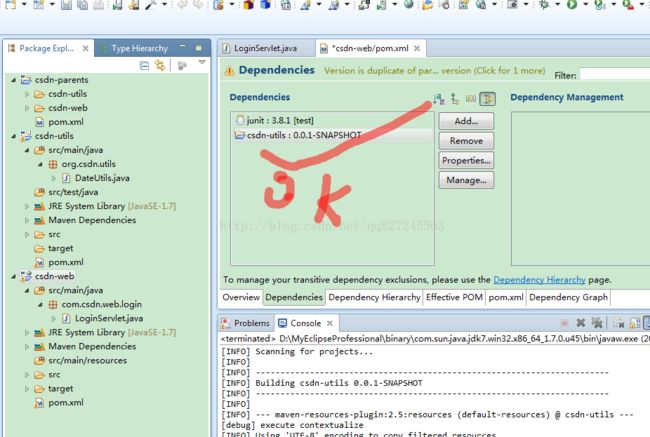Screen dimensions: 650x437
Task: Toggle Link with Editor in Package Explorer
Action: tap(160, 66)
